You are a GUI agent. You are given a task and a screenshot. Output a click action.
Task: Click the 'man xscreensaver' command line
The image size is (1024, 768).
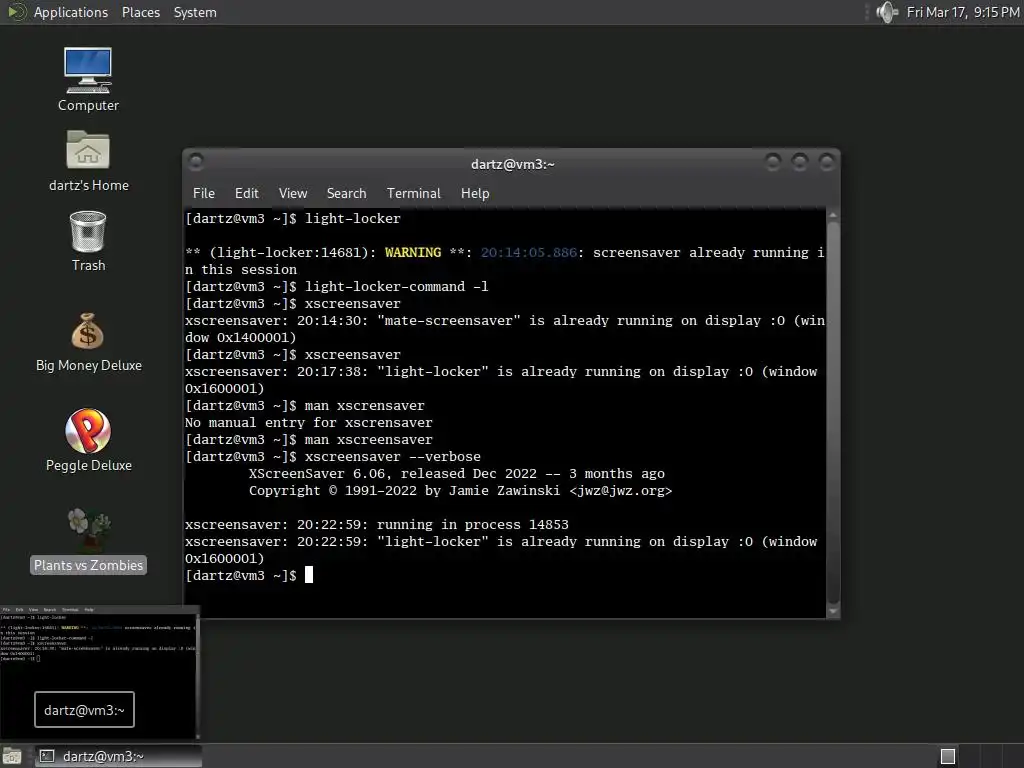[308, 440]
